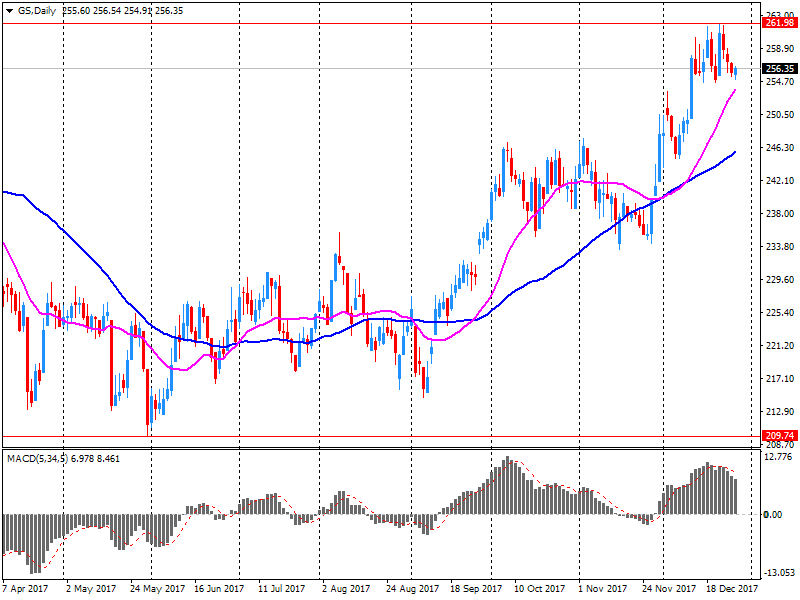Click the 217.10 value on price axis
Viewport: 800px width, 600px height.
point(777,378)
